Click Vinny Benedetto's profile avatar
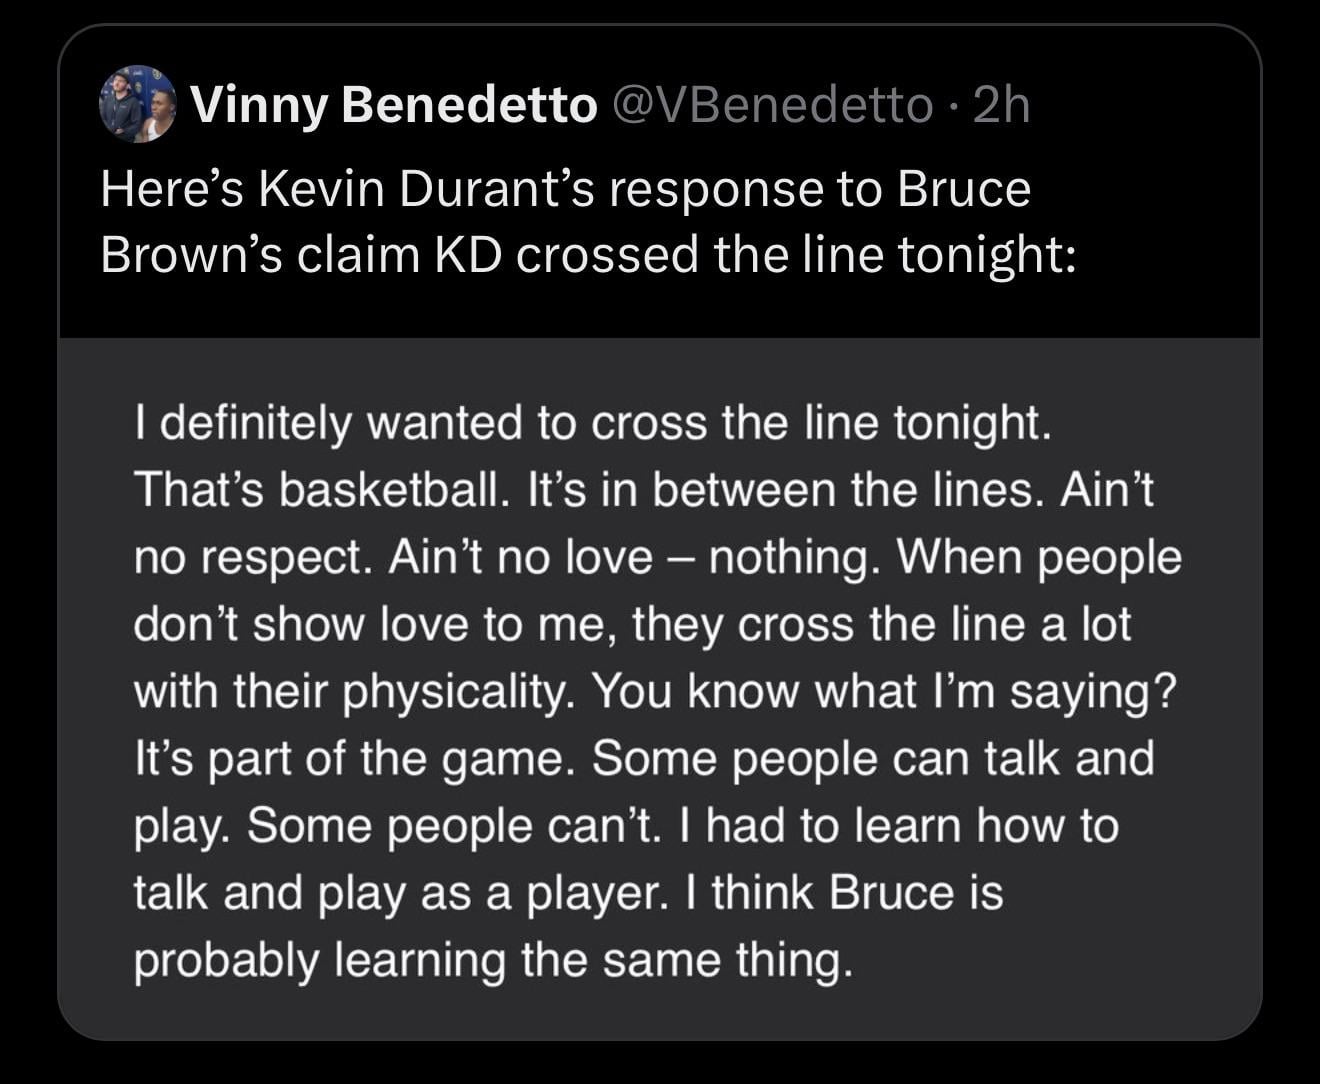The height and width of the screenshot is (1084, 1320). 138,106
